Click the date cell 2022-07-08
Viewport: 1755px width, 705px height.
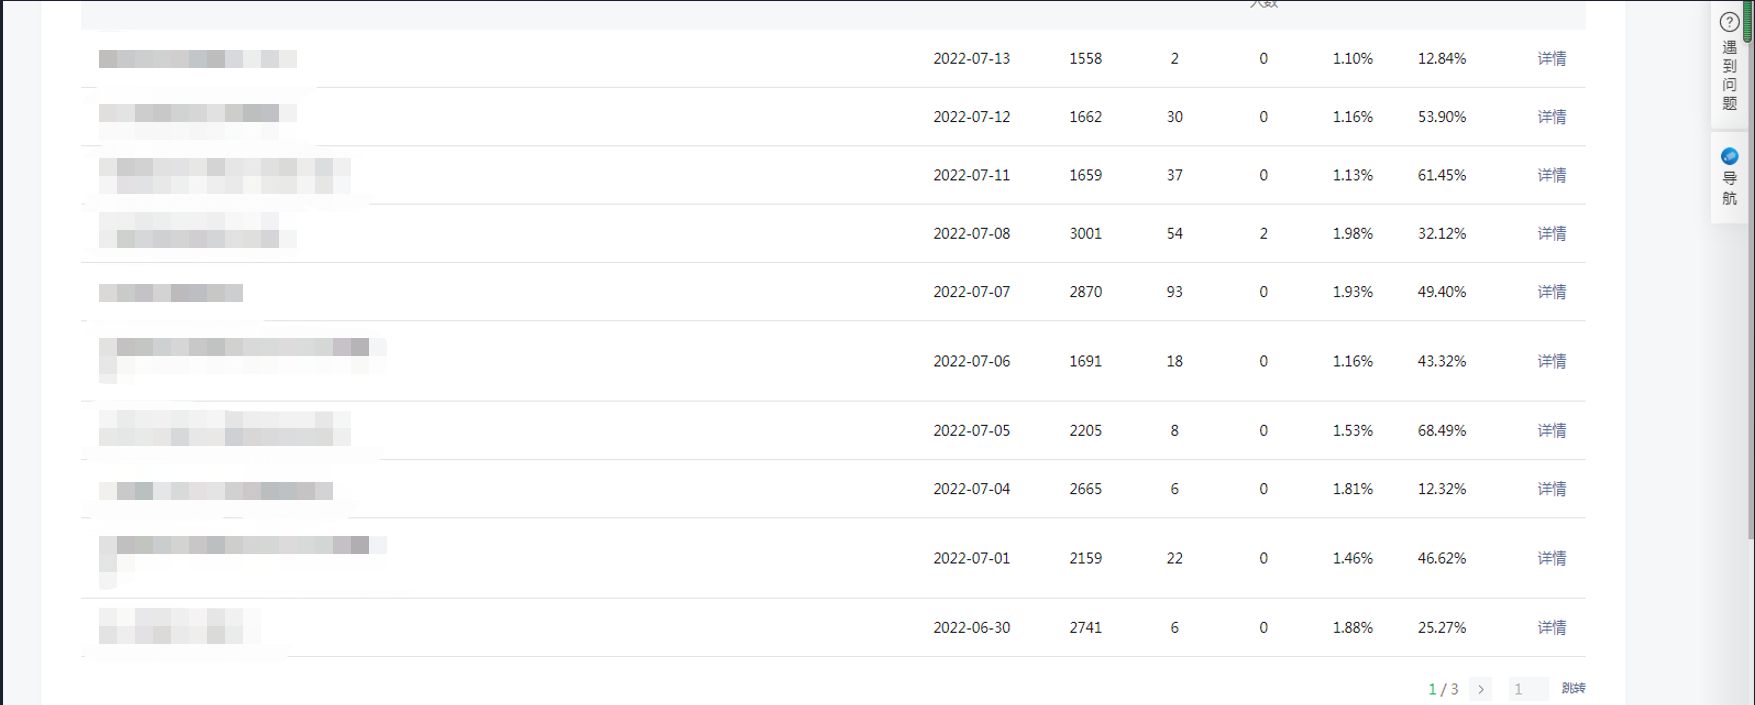pos(971,234)
